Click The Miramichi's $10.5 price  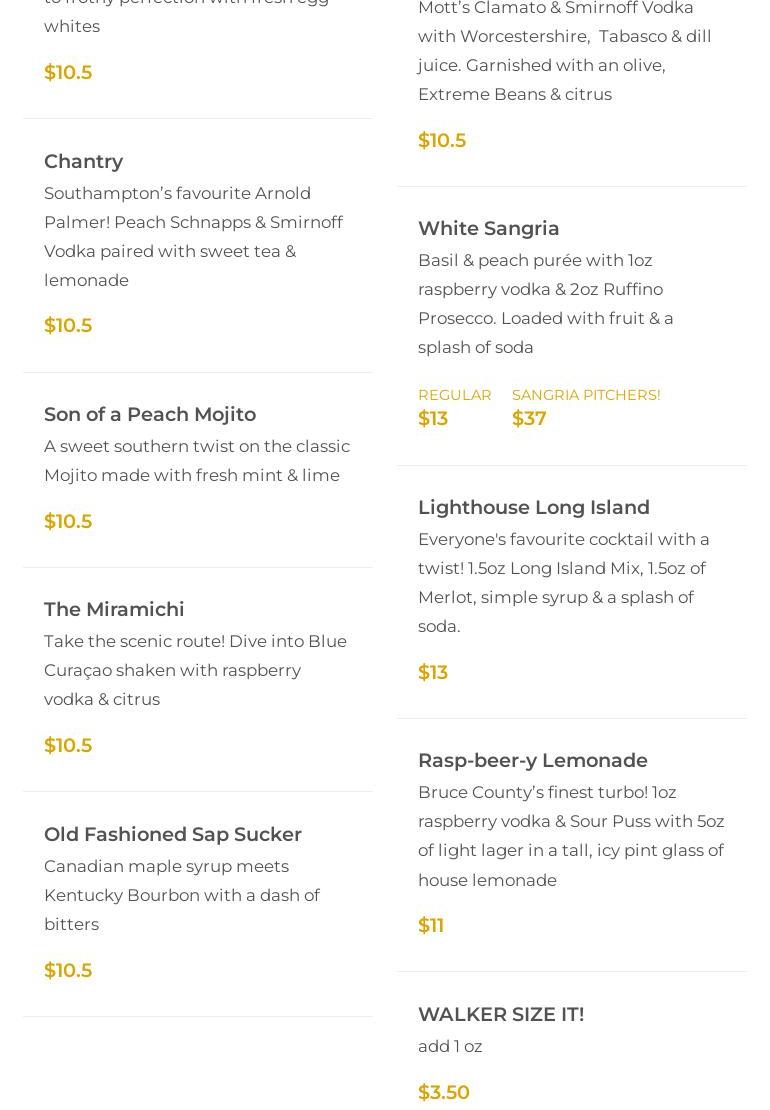pos(67,745)
